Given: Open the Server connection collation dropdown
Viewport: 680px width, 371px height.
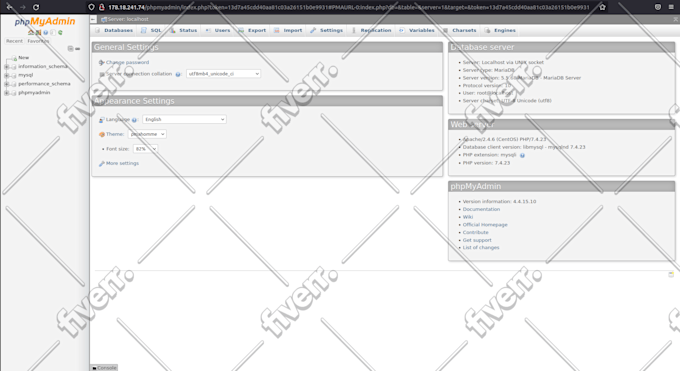Looking at the screenshot, I should [x=223, y=74].
